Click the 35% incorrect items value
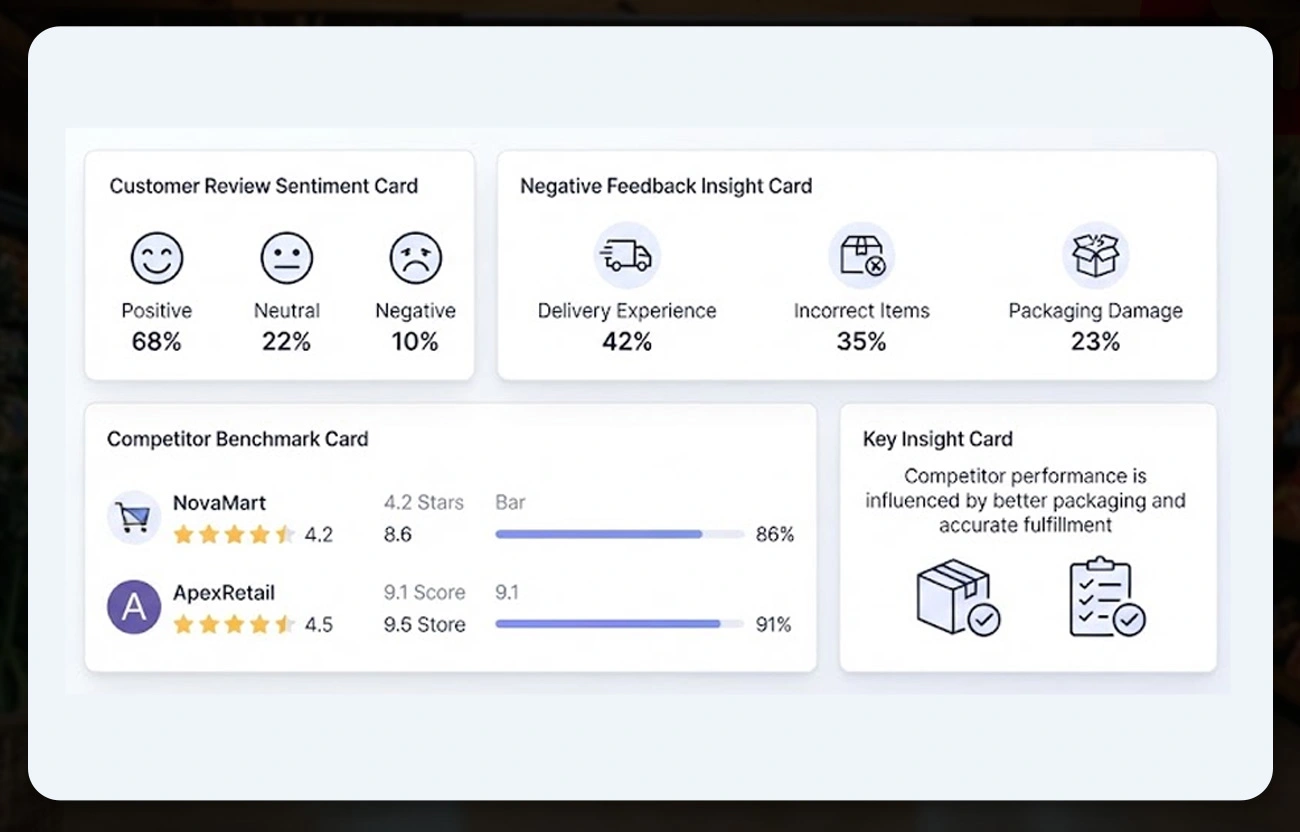 pos(862,342)
